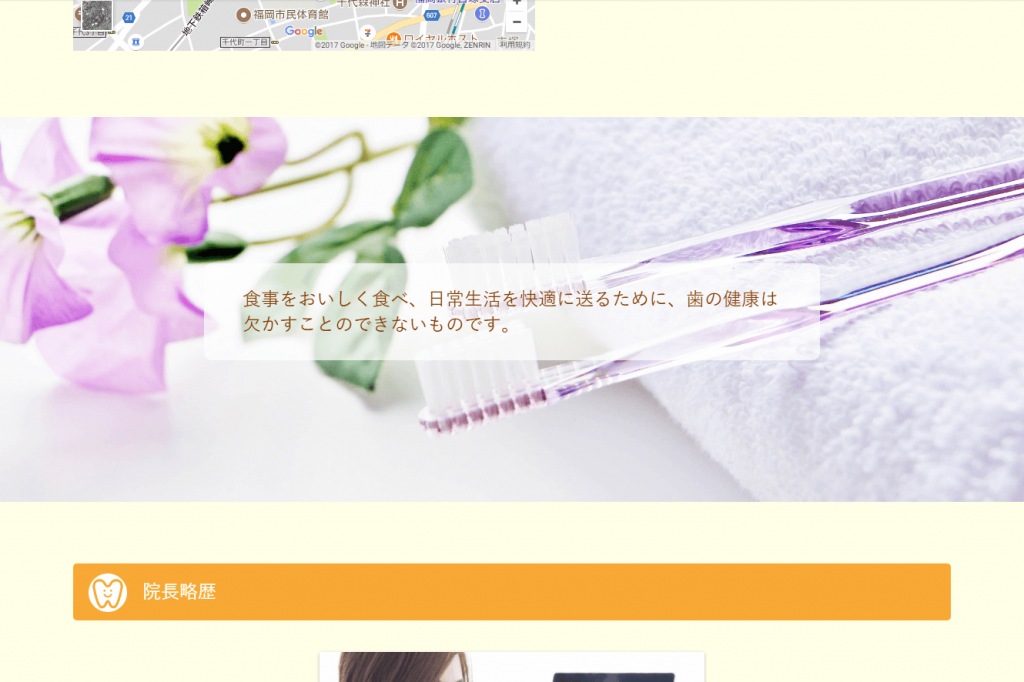Click the convenience store marker on map
This screenshot has height=682, width=1024.
(368, 33)
